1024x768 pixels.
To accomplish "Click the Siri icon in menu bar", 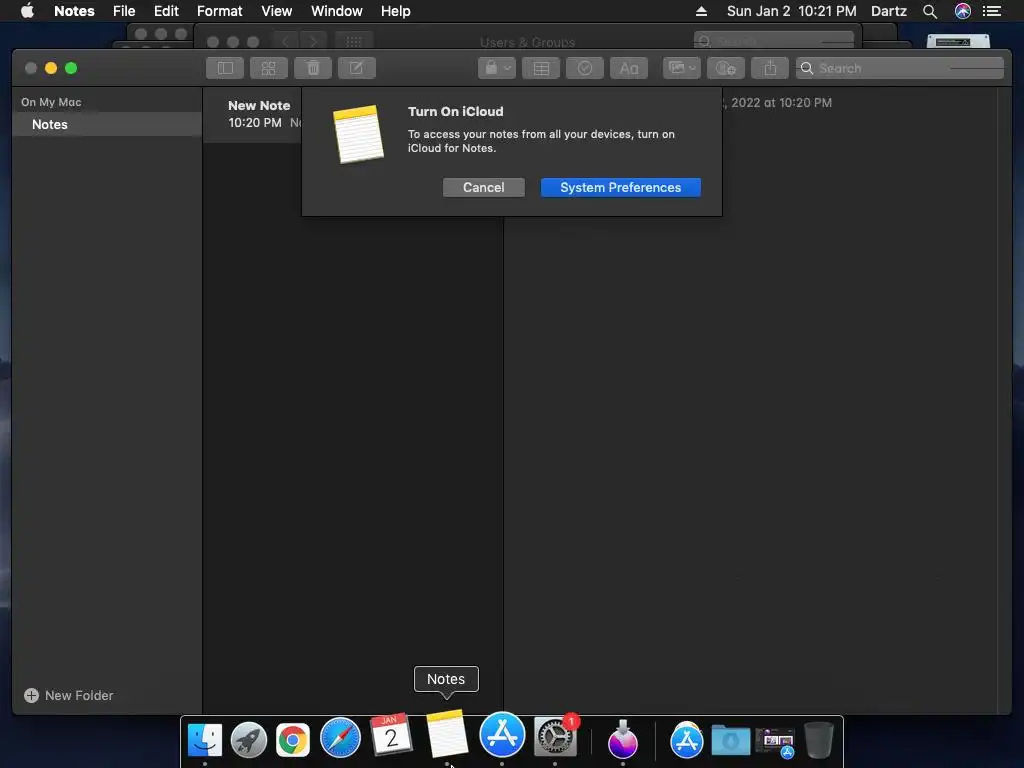I will click(x=963, y=11).
